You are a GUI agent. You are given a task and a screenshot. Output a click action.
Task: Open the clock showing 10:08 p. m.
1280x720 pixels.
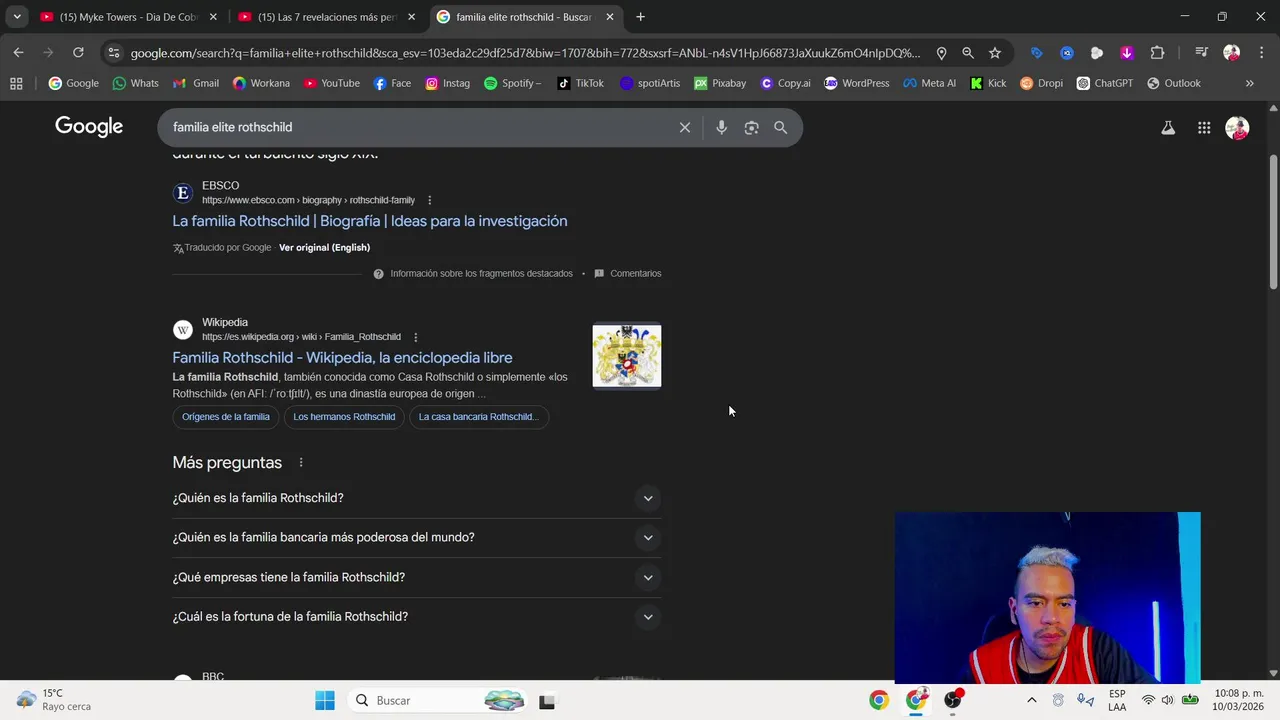1238,700
